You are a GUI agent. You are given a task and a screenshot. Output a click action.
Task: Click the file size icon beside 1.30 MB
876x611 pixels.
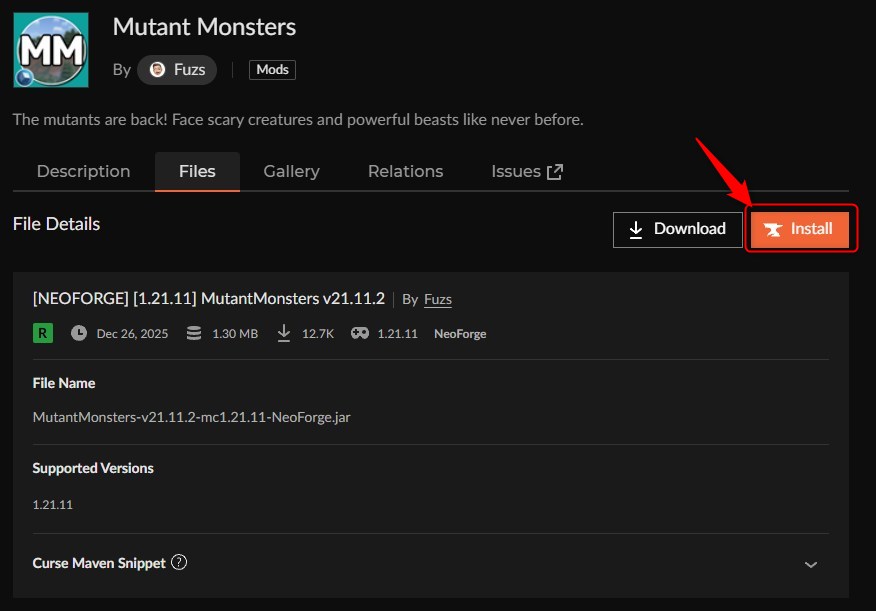tap(194, 333)
